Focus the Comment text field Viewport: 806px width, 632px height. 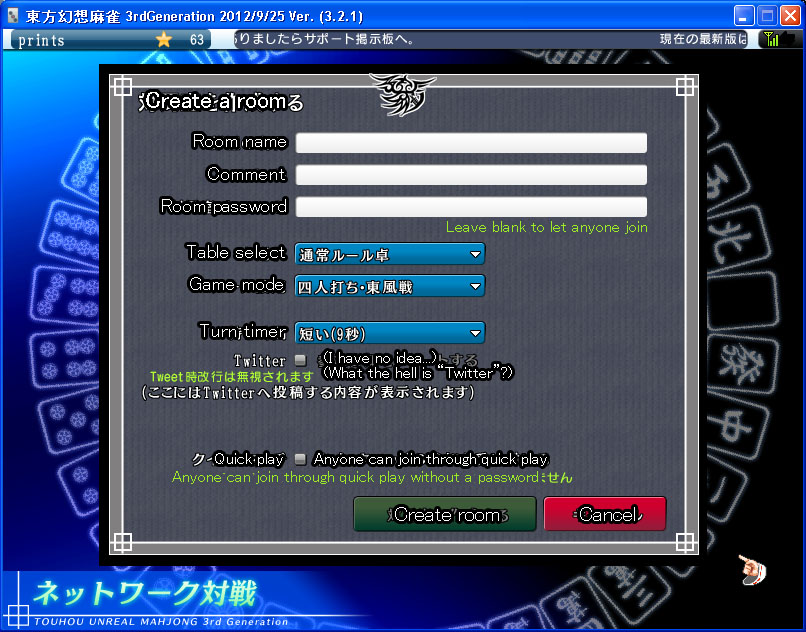[471, 175]
